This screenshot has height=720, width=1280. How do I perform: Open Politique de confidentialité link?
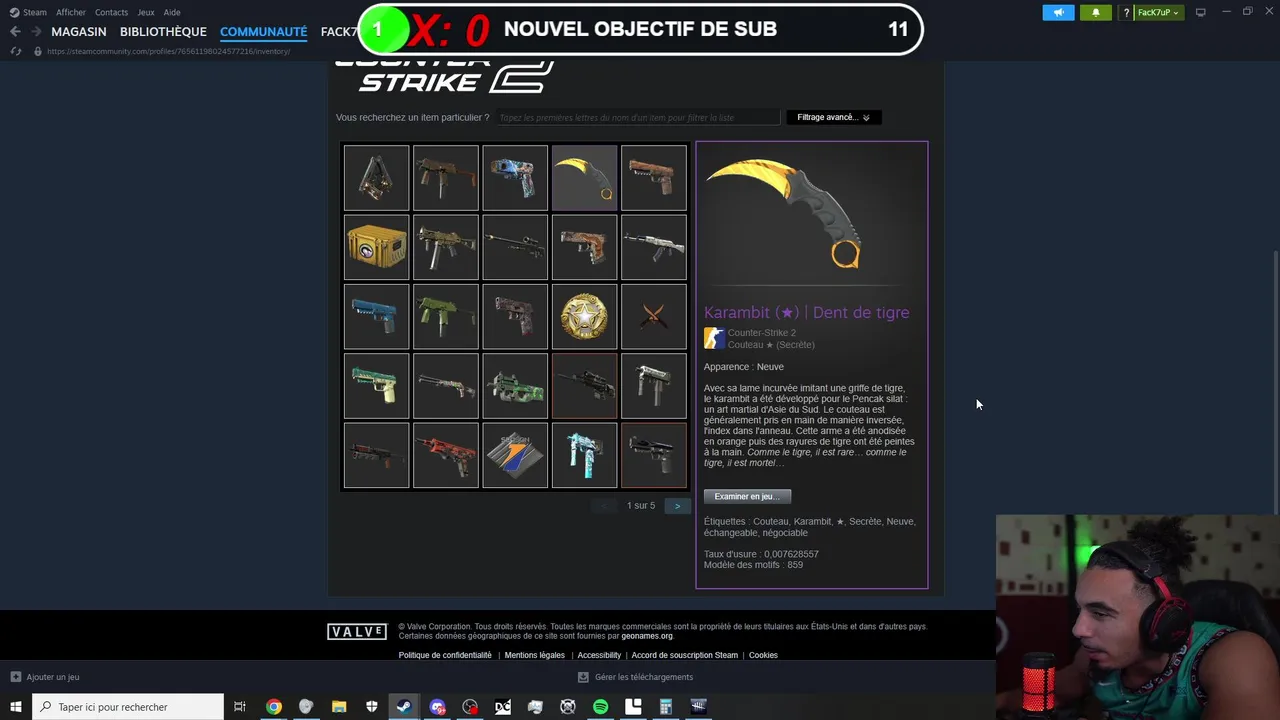pos(445,655)
